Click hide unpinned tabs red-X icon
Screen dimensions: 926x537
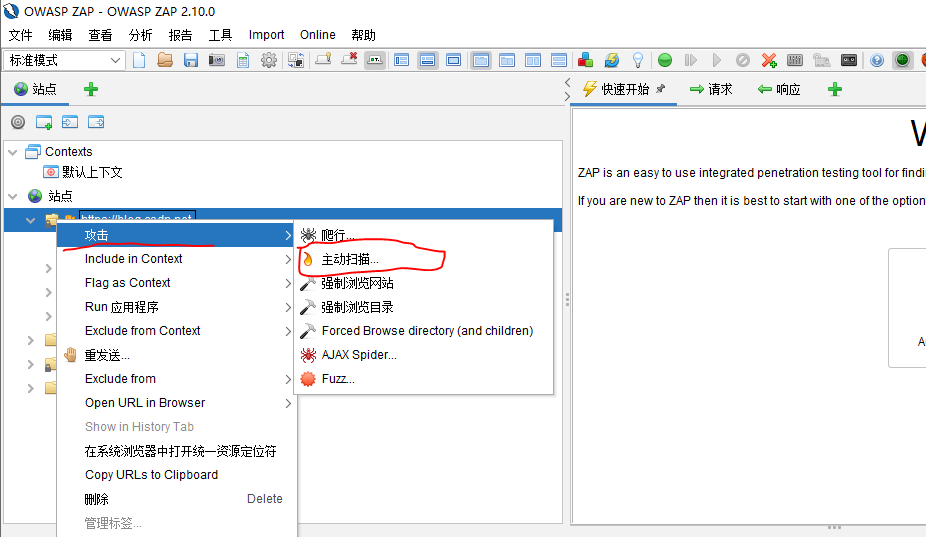tap(349, 59)
